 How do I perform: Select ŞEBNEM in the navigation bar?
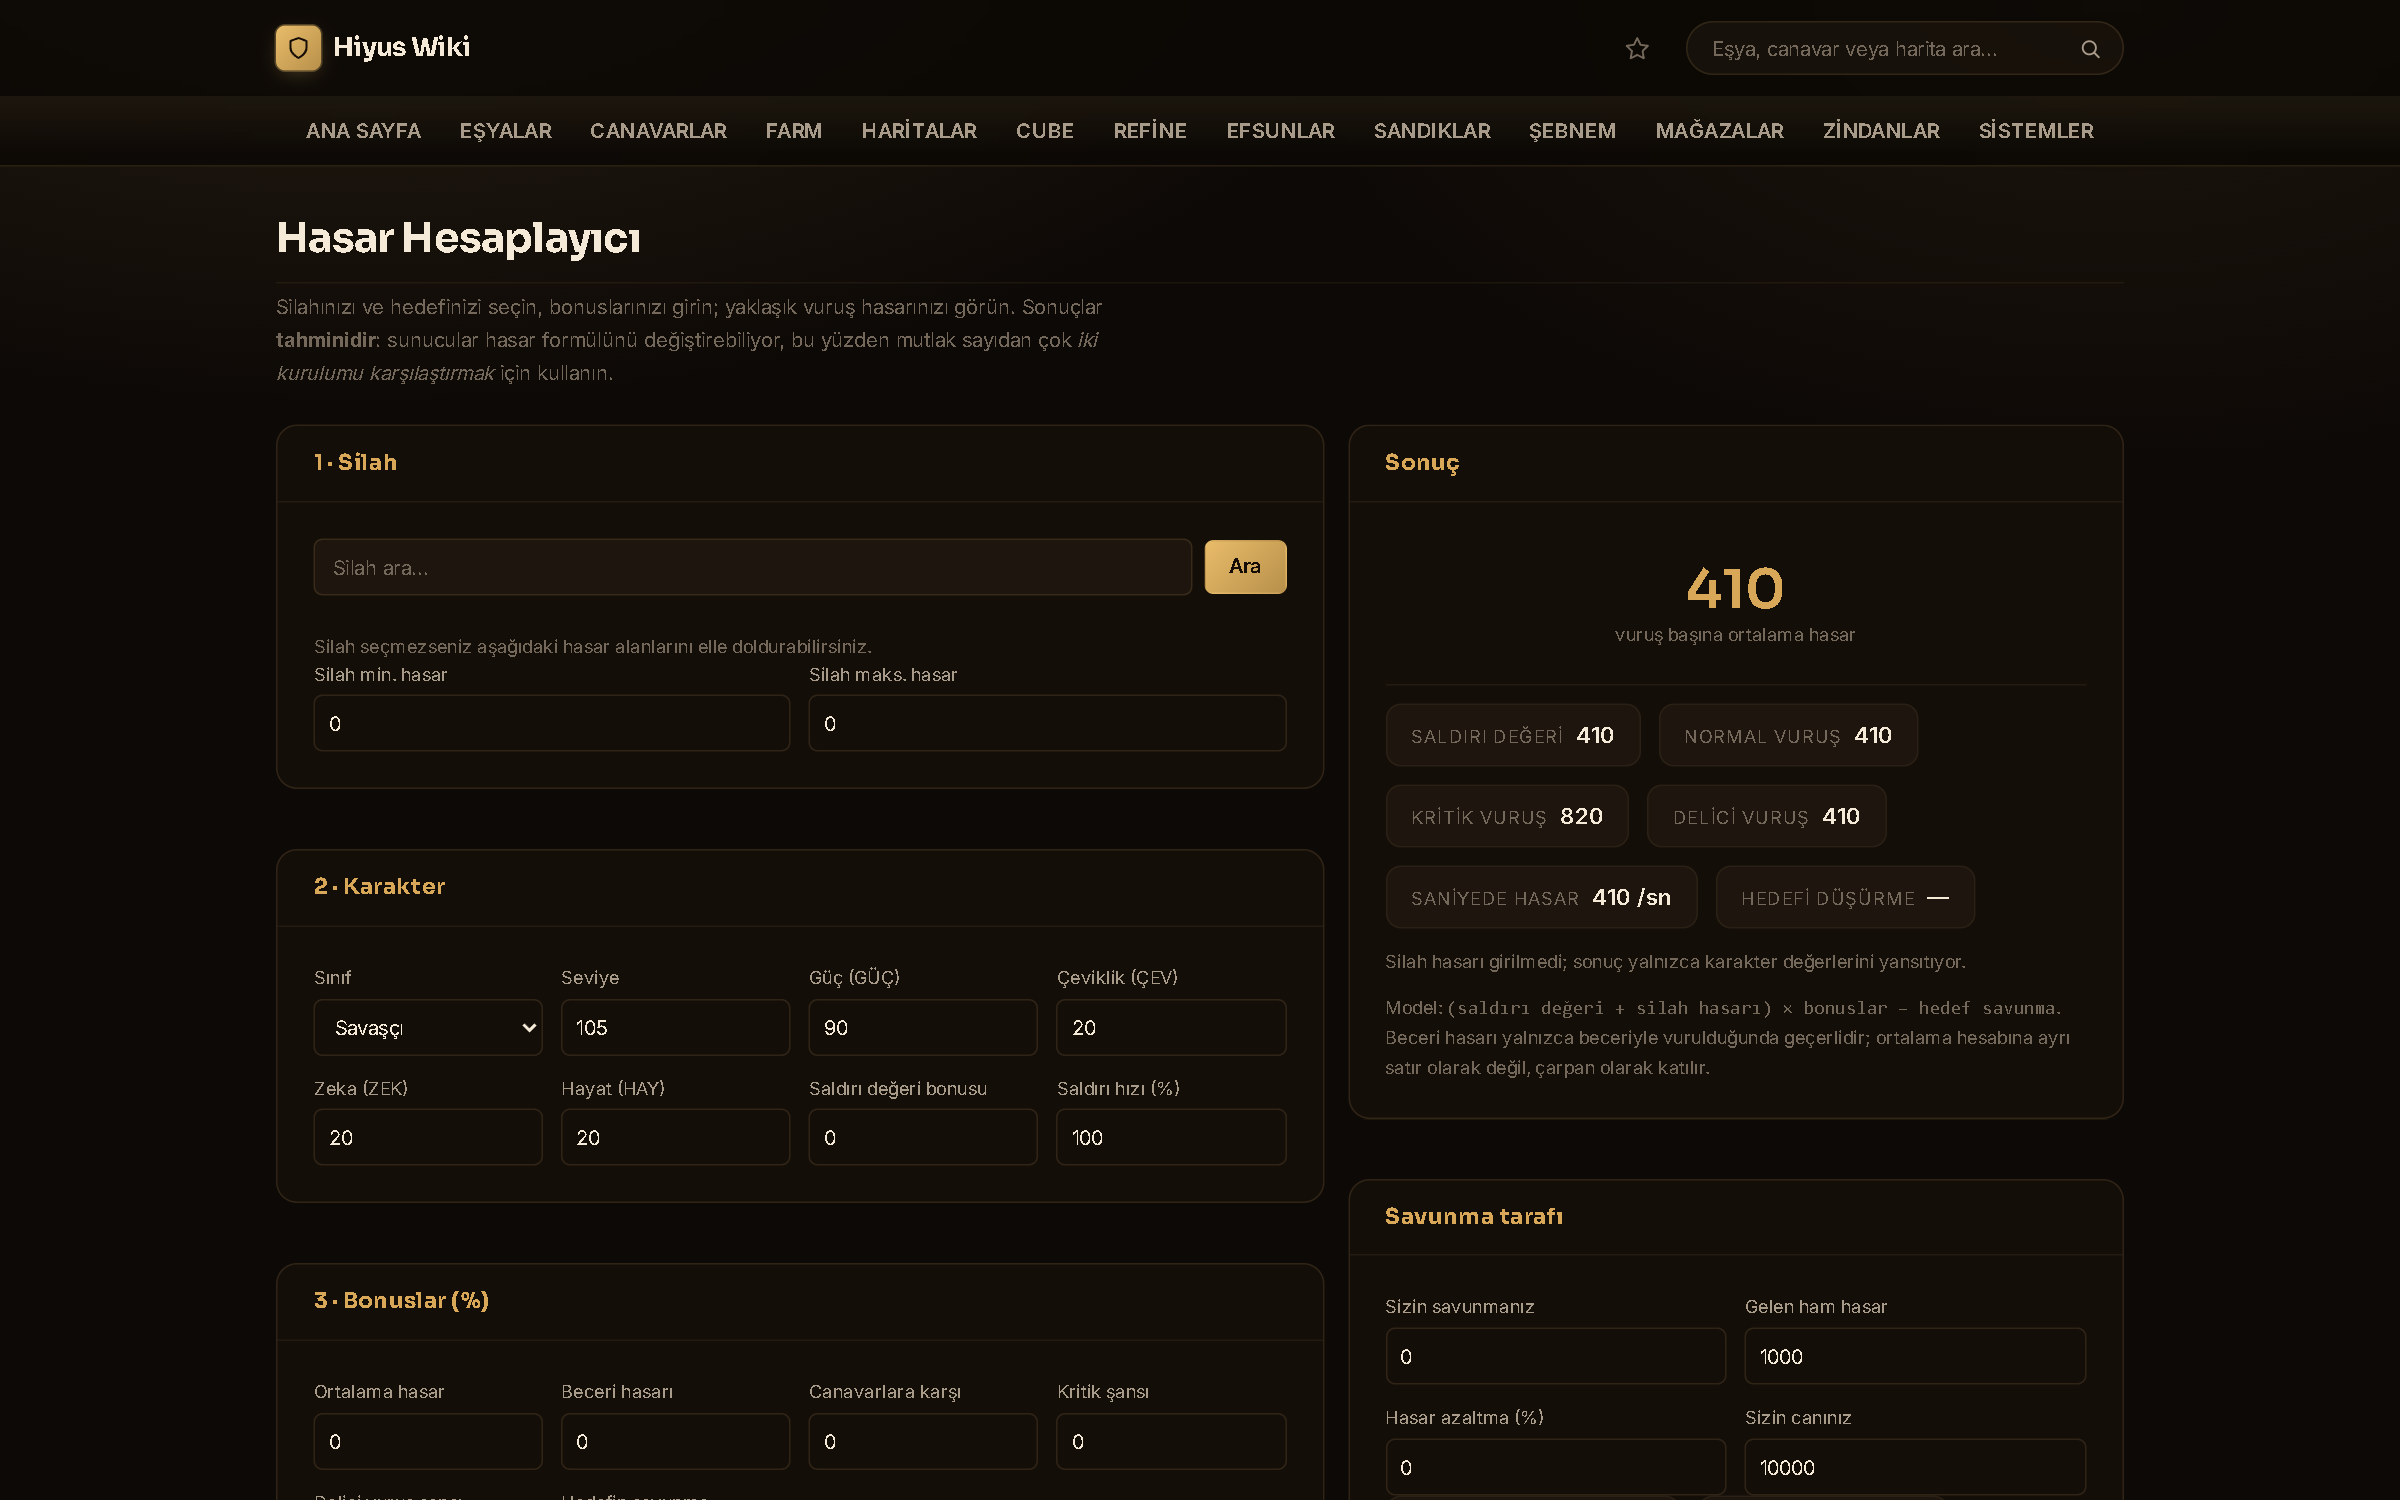1572,131
